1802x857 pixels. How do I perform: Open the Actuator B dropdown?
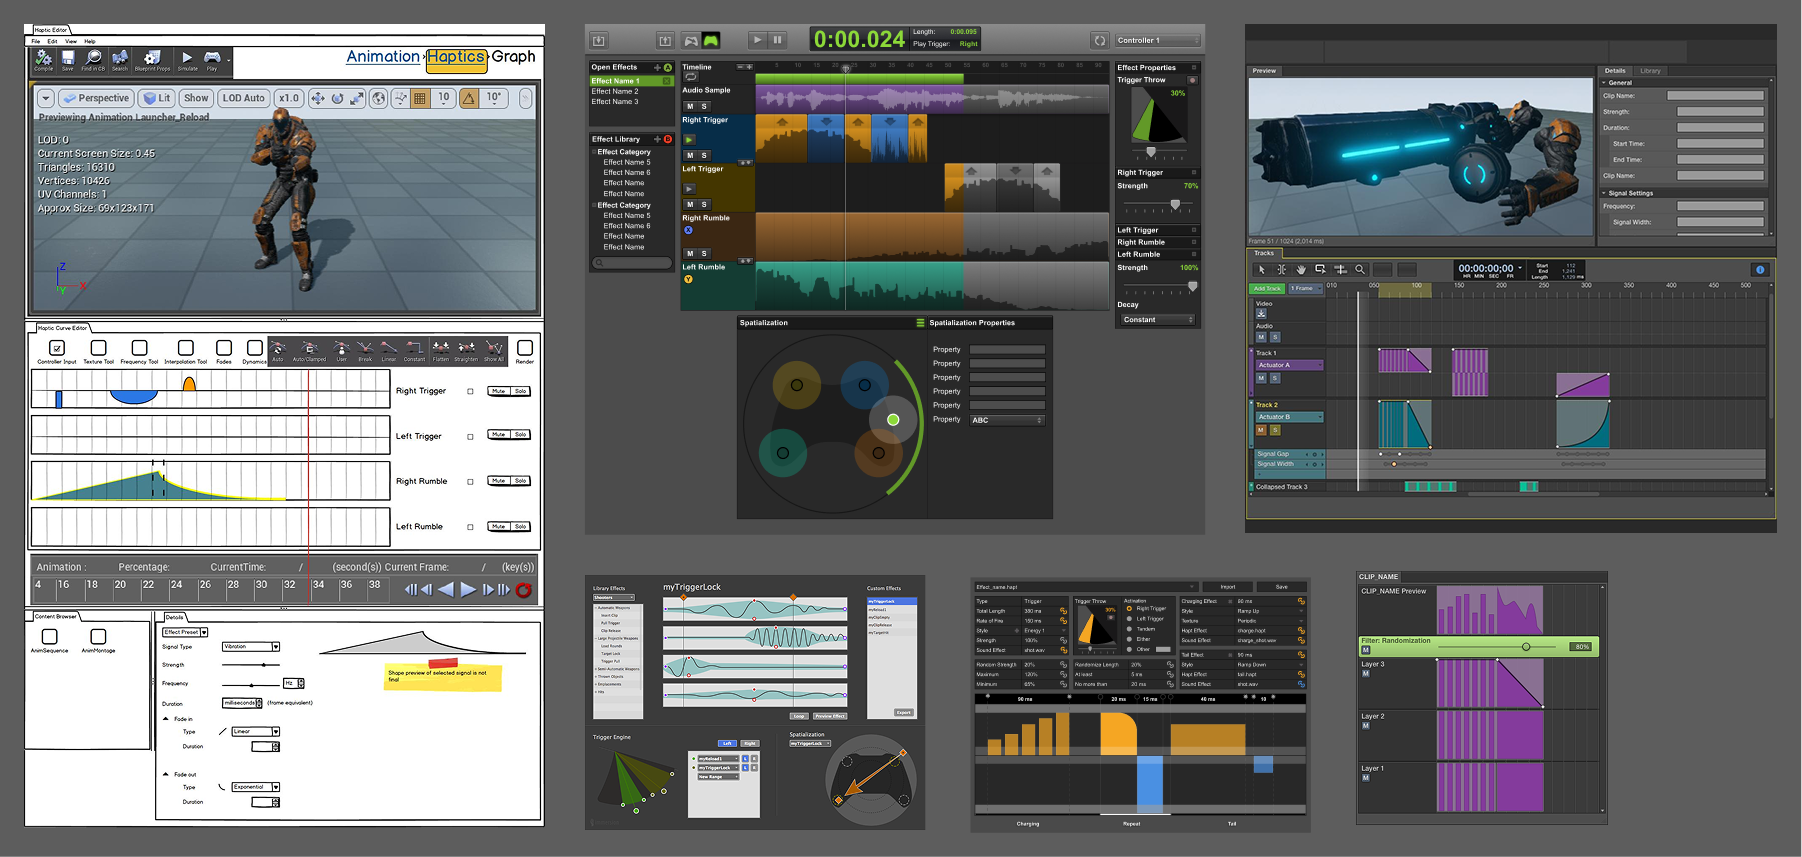1289,417
